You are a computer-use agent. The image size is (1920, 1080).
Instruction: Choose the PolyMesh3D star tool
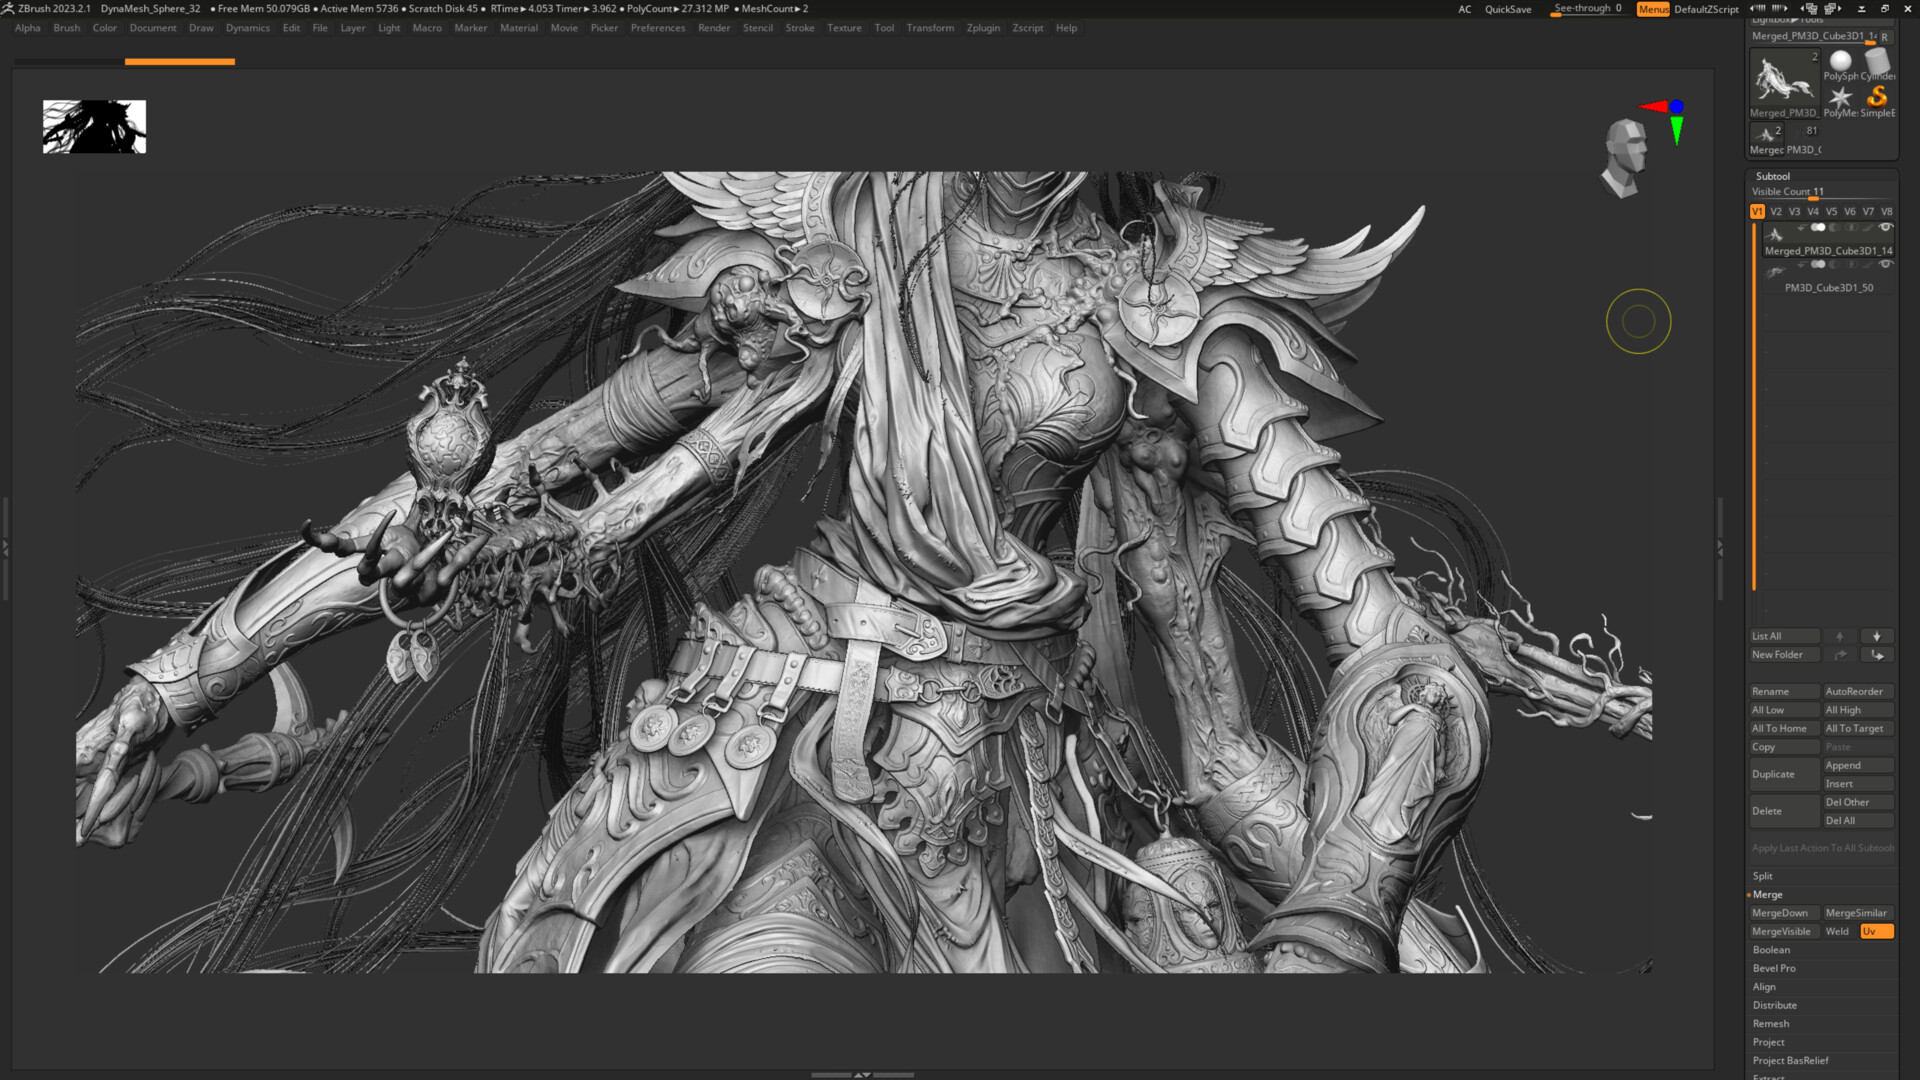pyautogui.click(x=1840, y=98)
